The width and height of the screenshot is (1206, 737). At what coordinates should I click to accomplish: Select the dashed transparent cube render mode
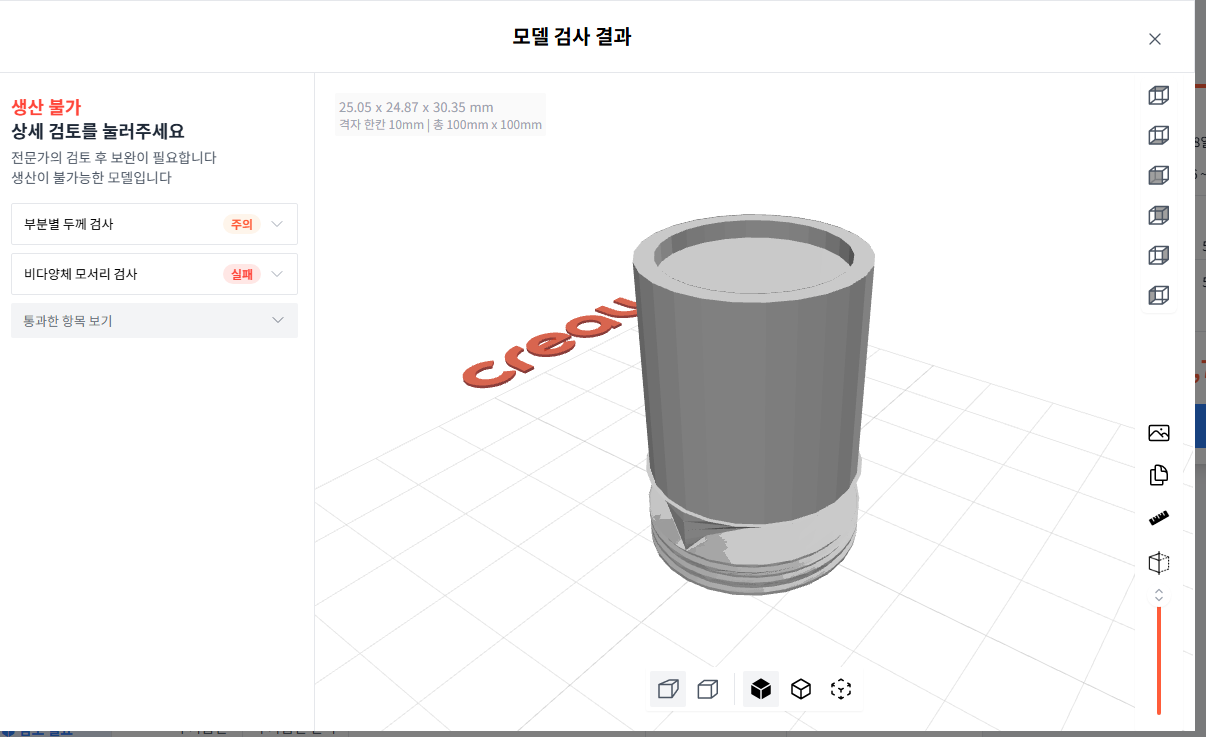(x=841, y=689)
